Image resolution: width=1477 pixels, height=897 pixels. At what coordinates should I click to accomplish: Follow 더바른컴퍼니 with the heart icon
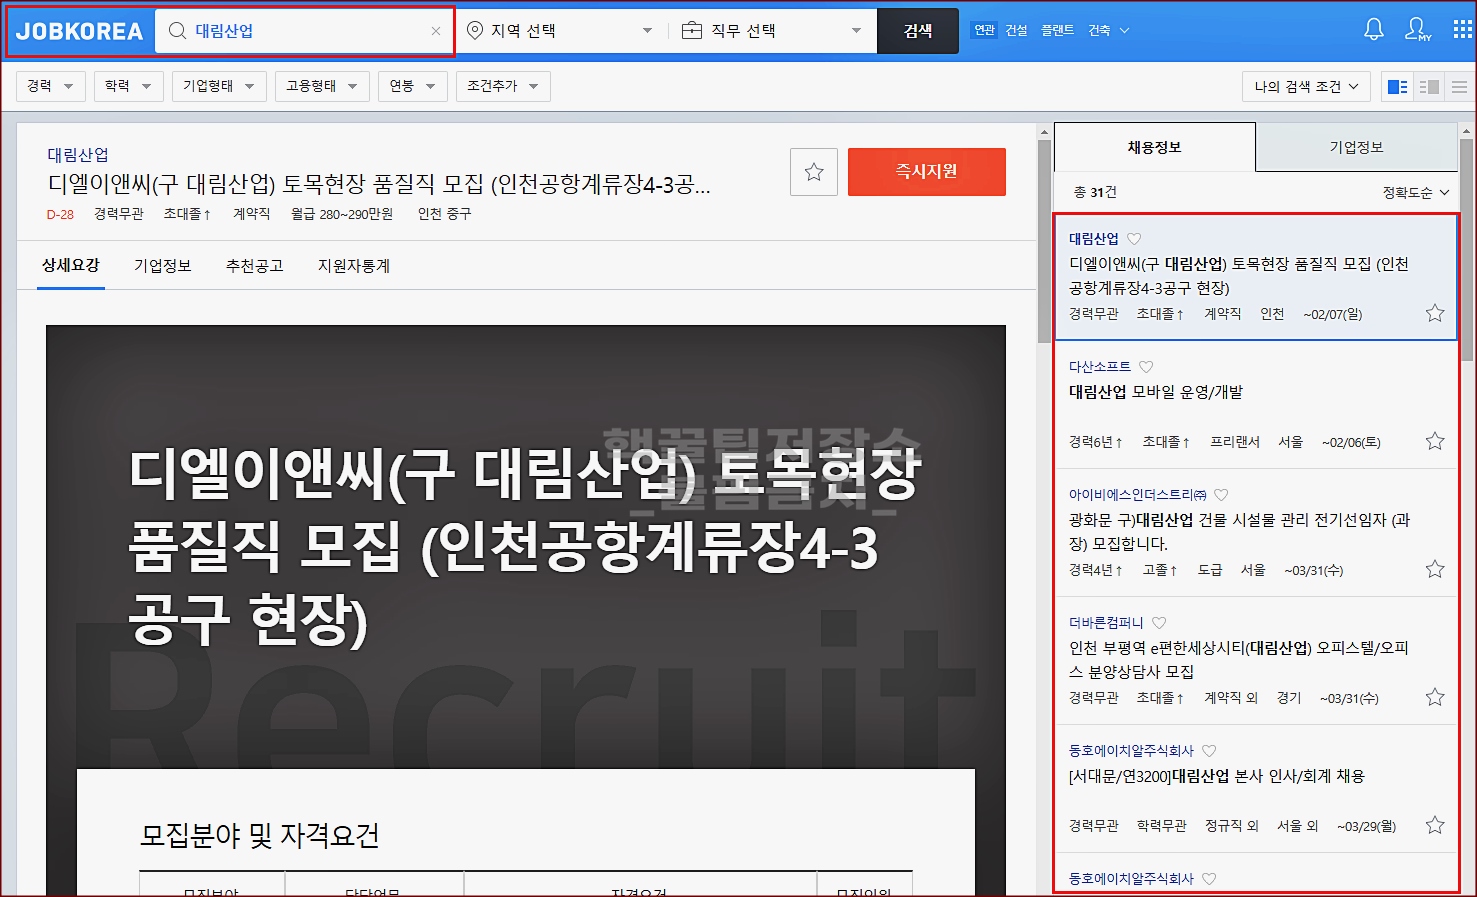click(1159, 623)
